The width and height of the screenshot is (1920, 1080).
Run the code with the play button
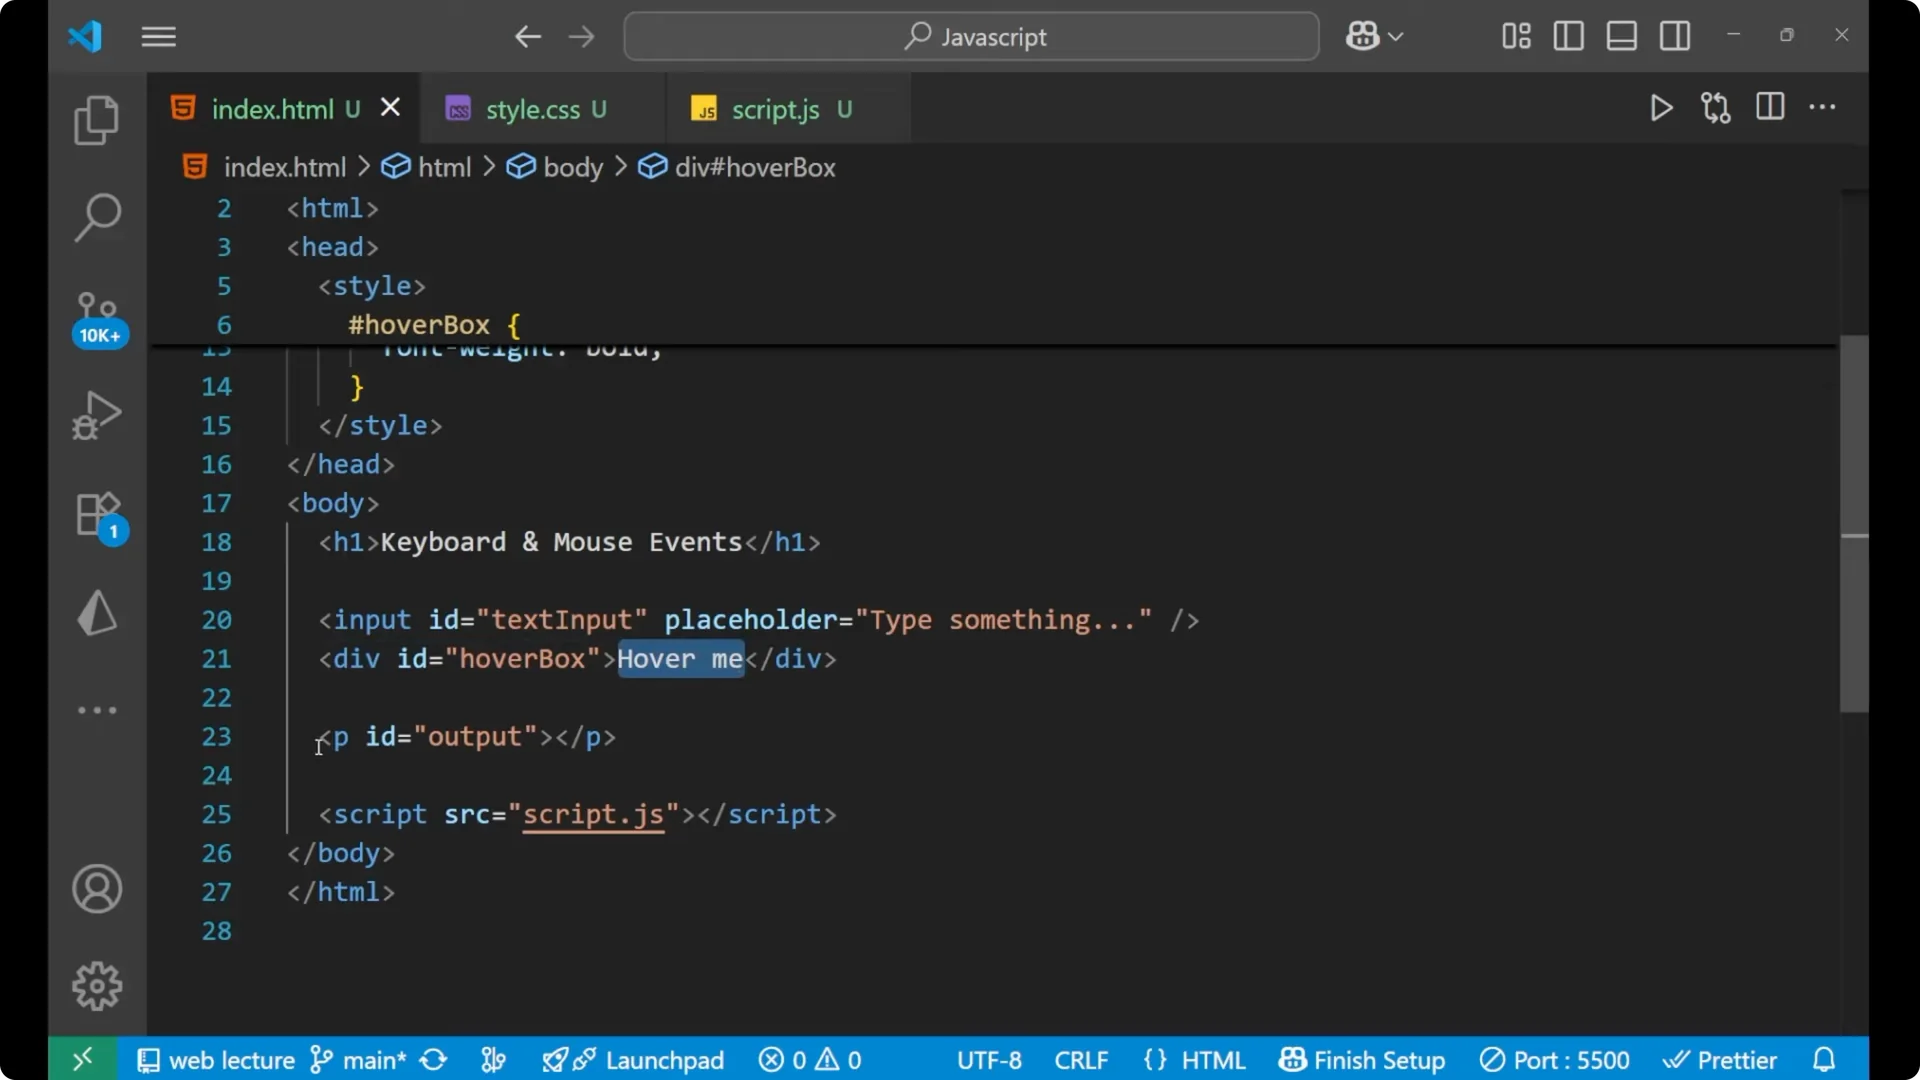tap(1660, 108)
